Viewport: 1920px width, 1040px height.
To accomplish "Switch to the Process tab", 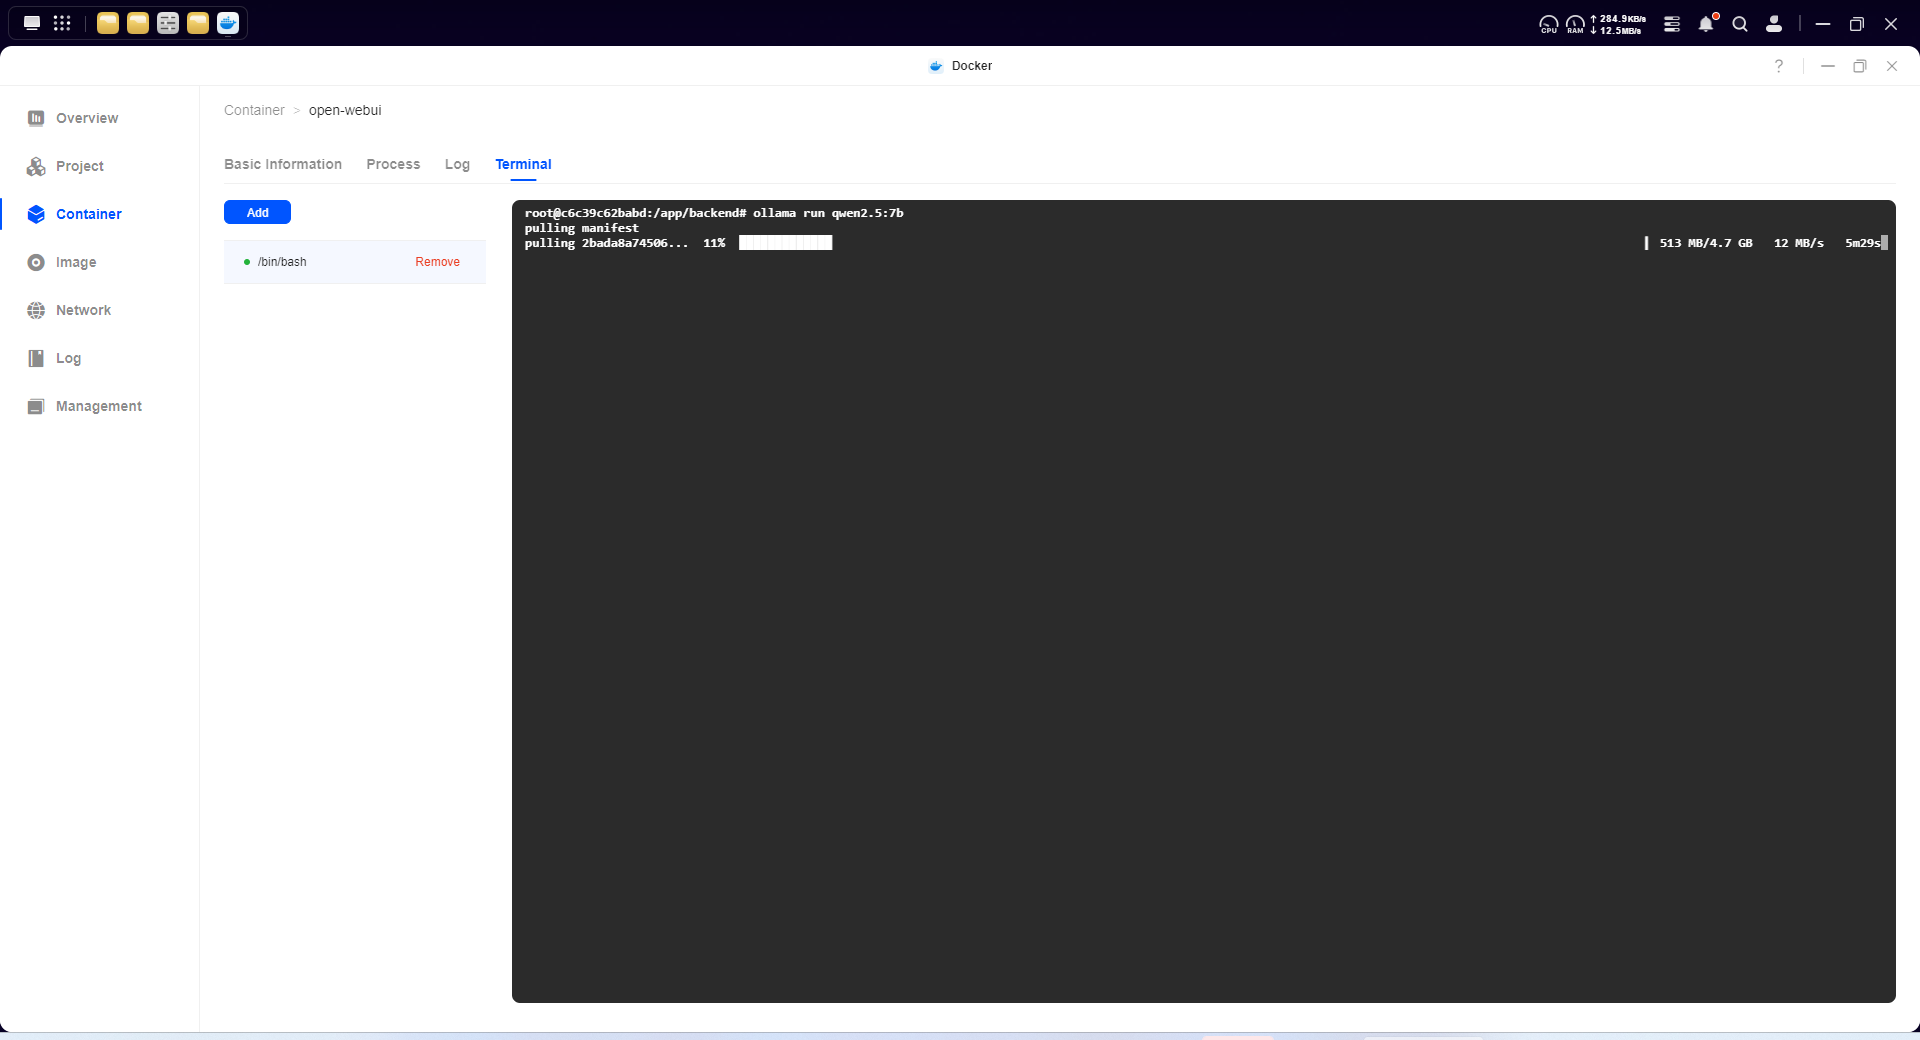I will pyautogui.click(x=393, y=164).
